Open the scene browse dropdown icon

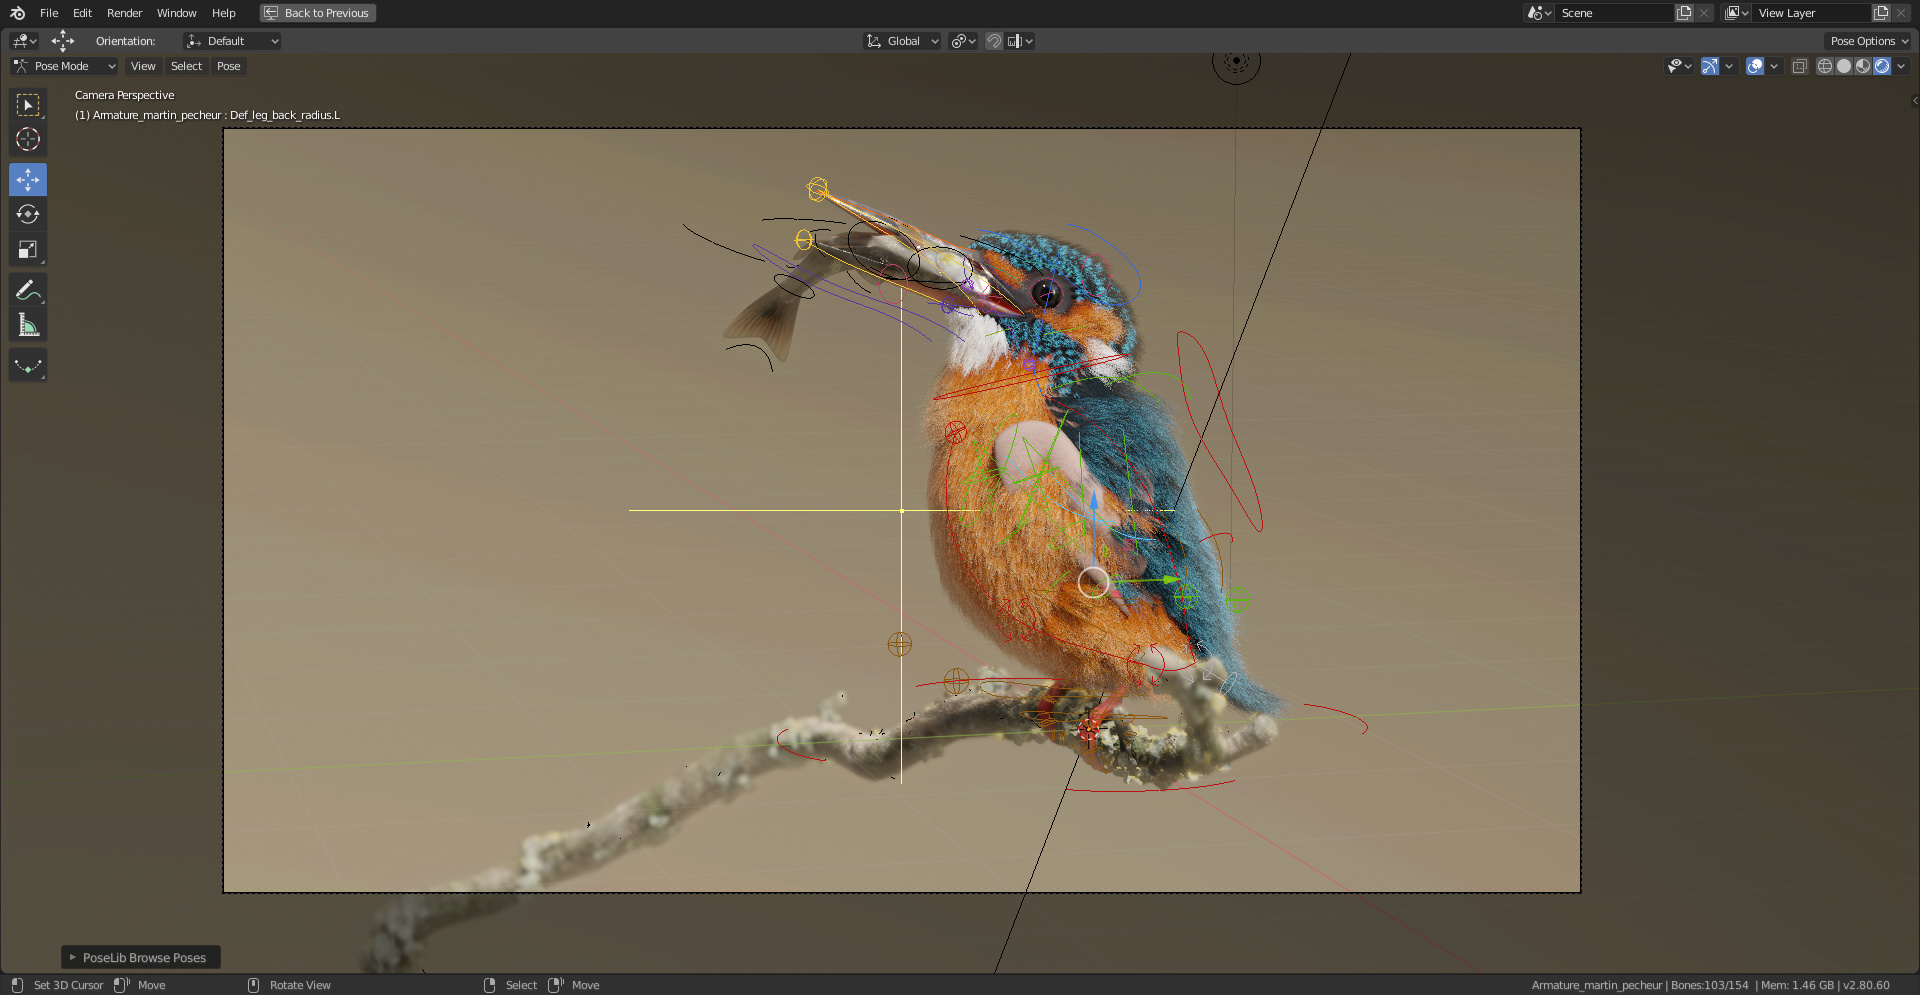1539,13
